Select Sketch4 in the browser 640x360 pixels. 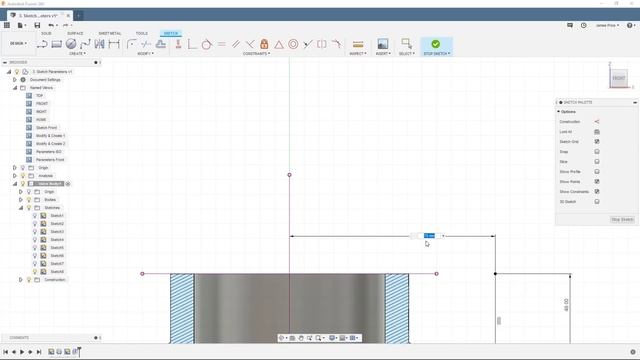point(57,240)
